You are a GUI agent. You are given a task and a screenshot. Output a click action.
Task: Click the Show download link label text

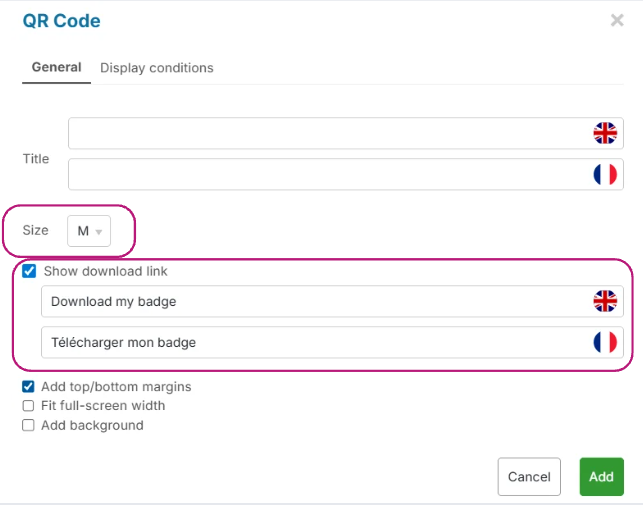click(x=106, y=271)
